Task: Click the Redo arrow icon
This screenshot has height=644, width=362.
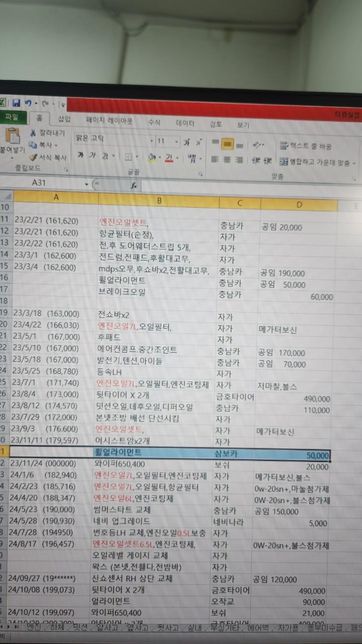Action: (45, 103)
